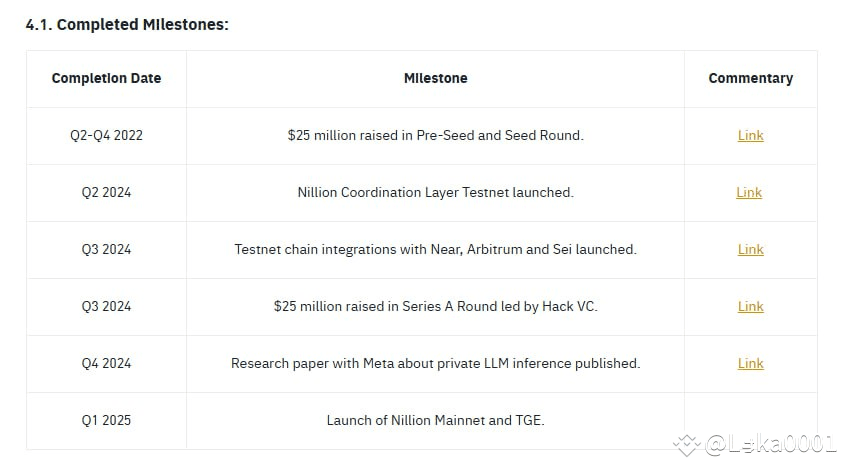Click the Q1 2025 date cell
The height and width of the screenshot is (466, 845).
pyautogui.click(x=106, y=420)
